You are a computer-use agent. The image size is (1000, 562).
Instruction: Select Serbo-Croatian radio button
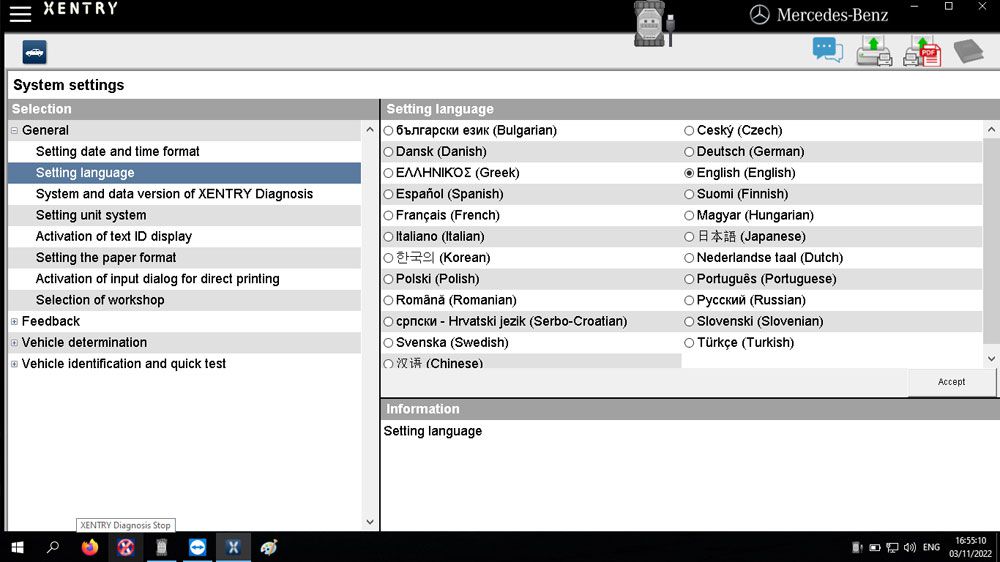(388, 322)
